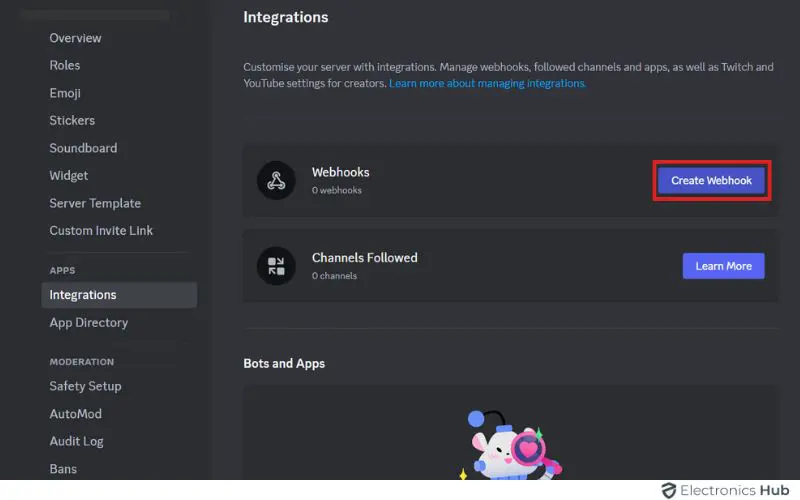Click the Webhooks icon
Image resolution: width=800 pixels, height=500 pixels.
coord(277,181)
